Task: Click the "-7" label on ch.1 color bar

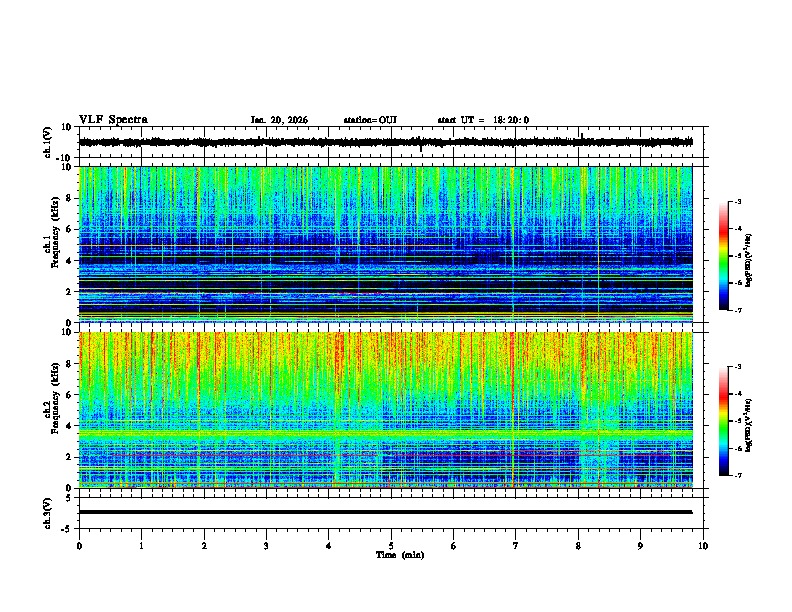Action: [738, 310]
